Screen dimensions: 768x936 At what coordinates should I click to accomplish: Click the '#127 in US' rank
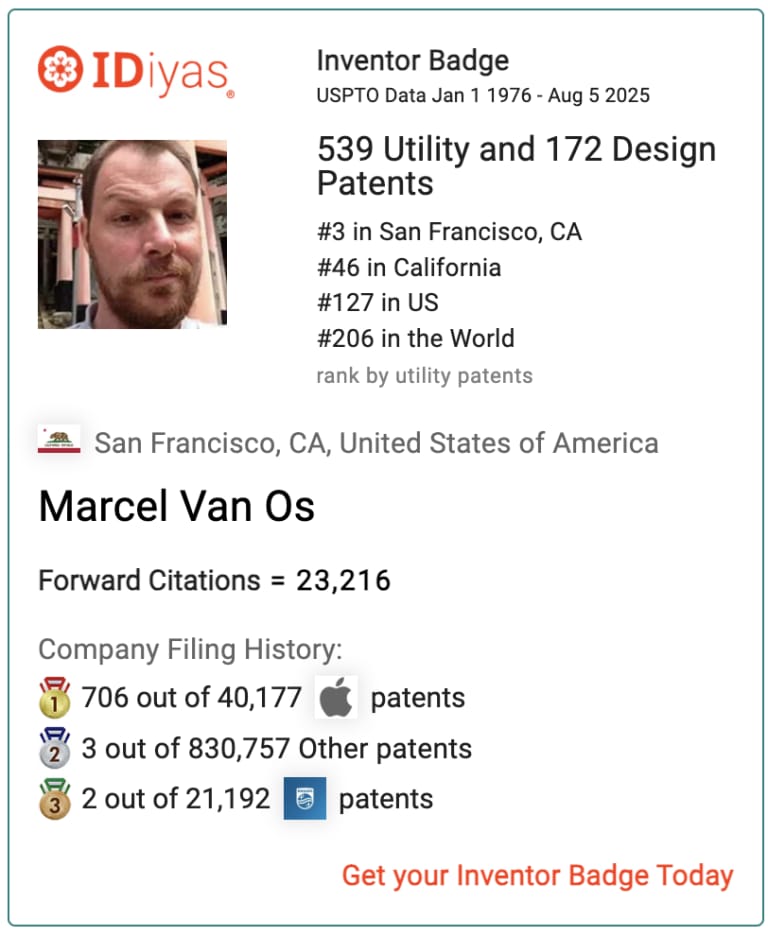[377, 303]
